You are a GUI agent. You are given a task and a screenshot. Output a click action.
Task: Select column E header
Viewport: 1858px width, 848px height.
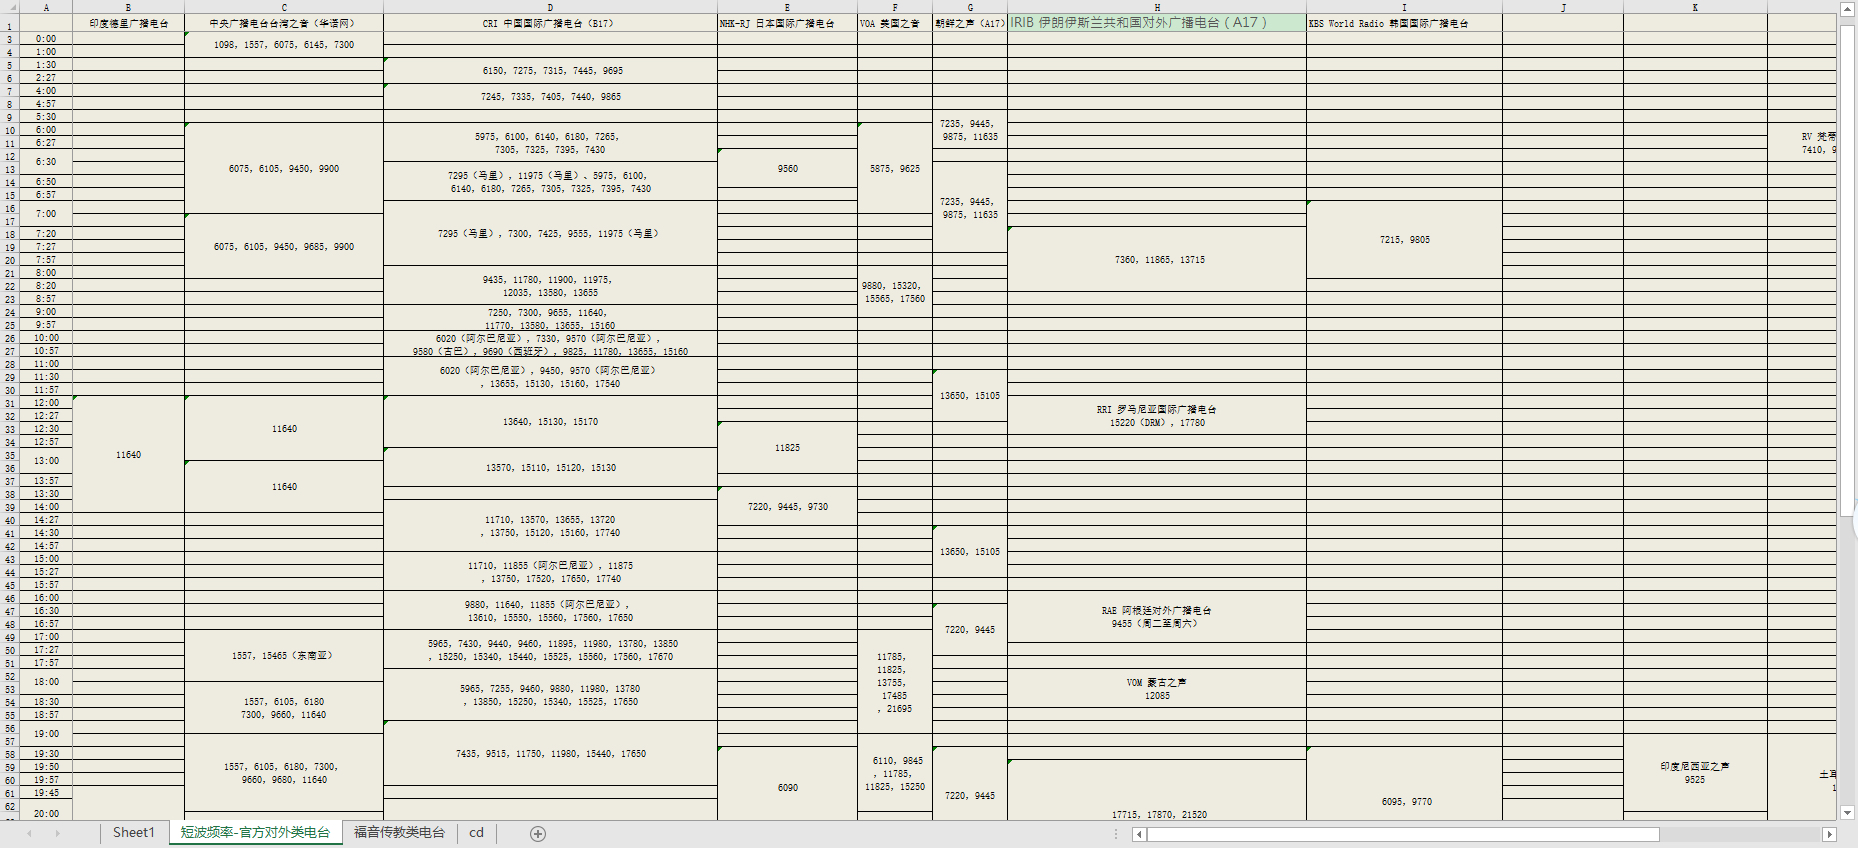[787, 7]
